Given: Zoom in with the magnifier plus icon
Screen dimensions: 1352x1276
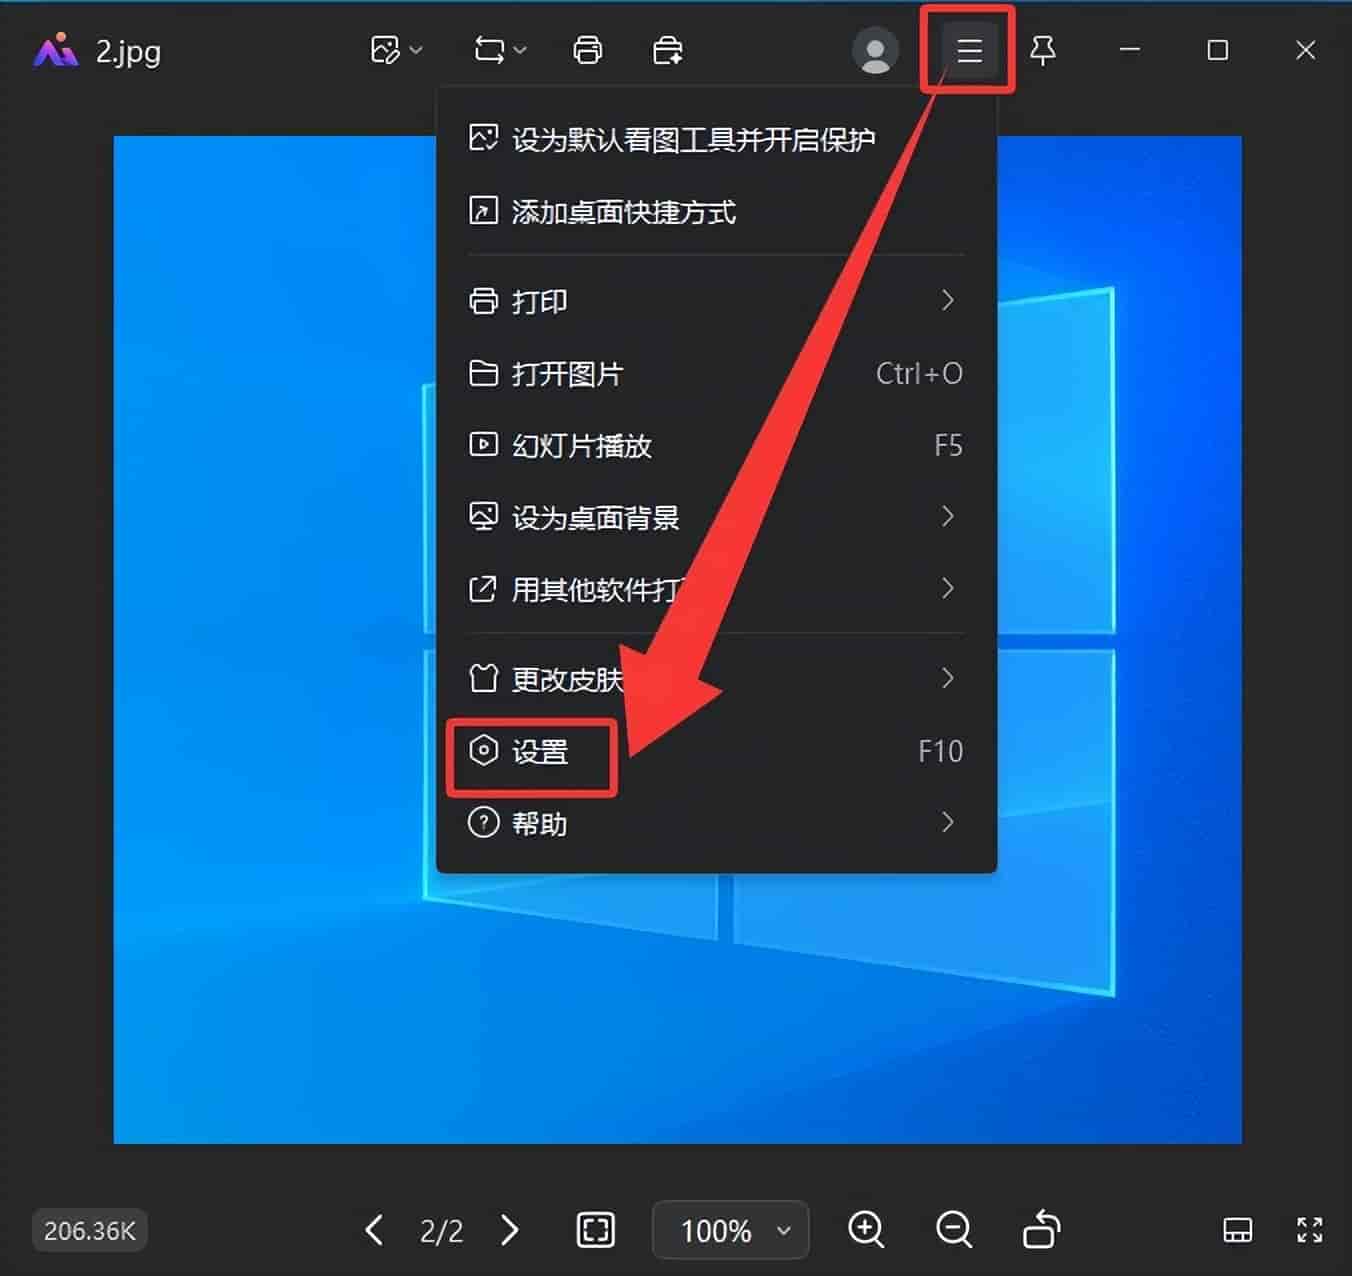Looking at the screenshot, I should tap(866, 1230).
